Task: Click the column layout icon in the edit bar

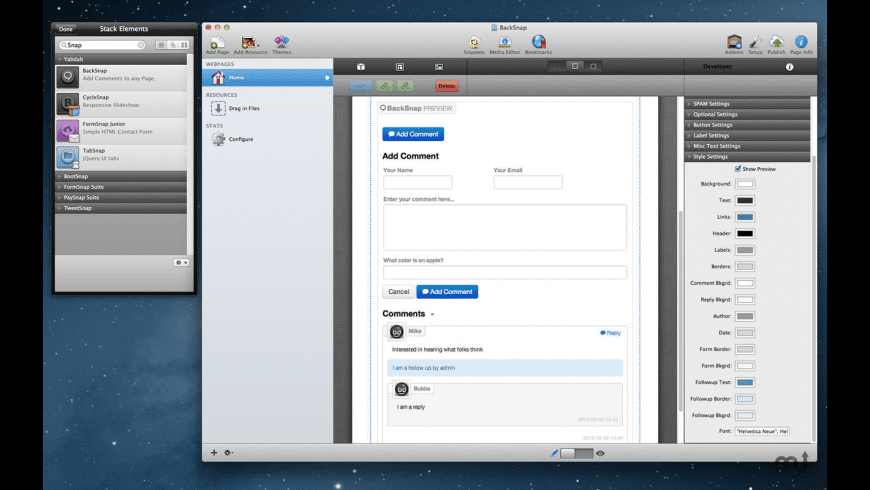Action: 399,67
